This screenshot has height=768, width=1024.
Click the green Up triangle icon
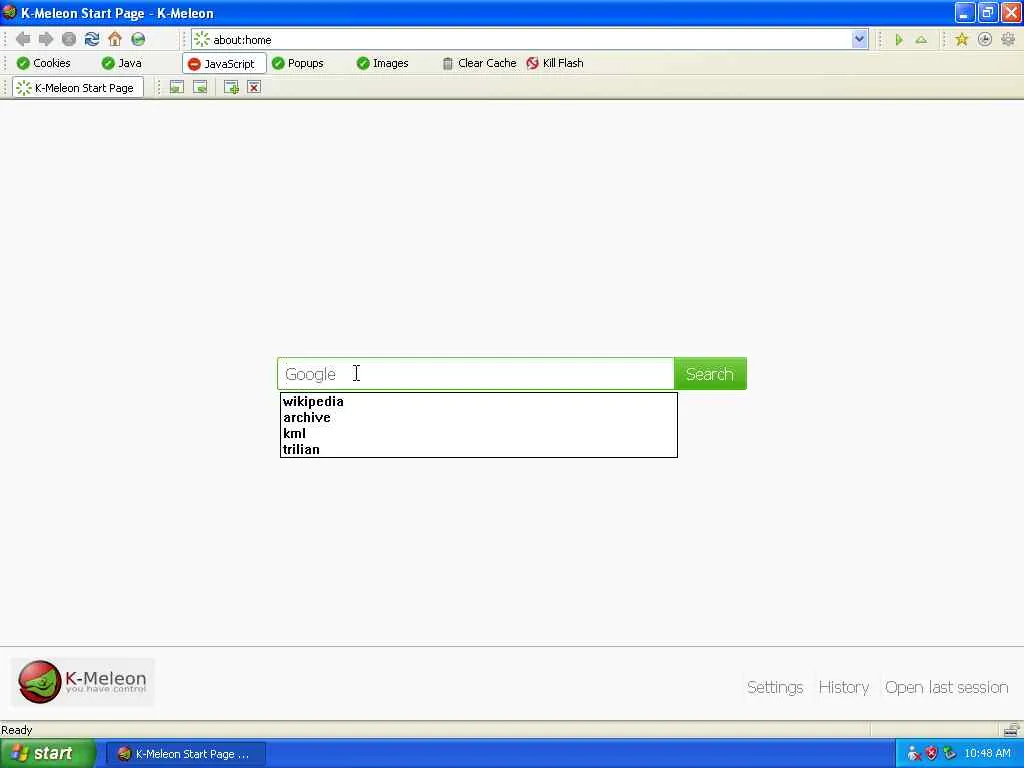point(921,40)
